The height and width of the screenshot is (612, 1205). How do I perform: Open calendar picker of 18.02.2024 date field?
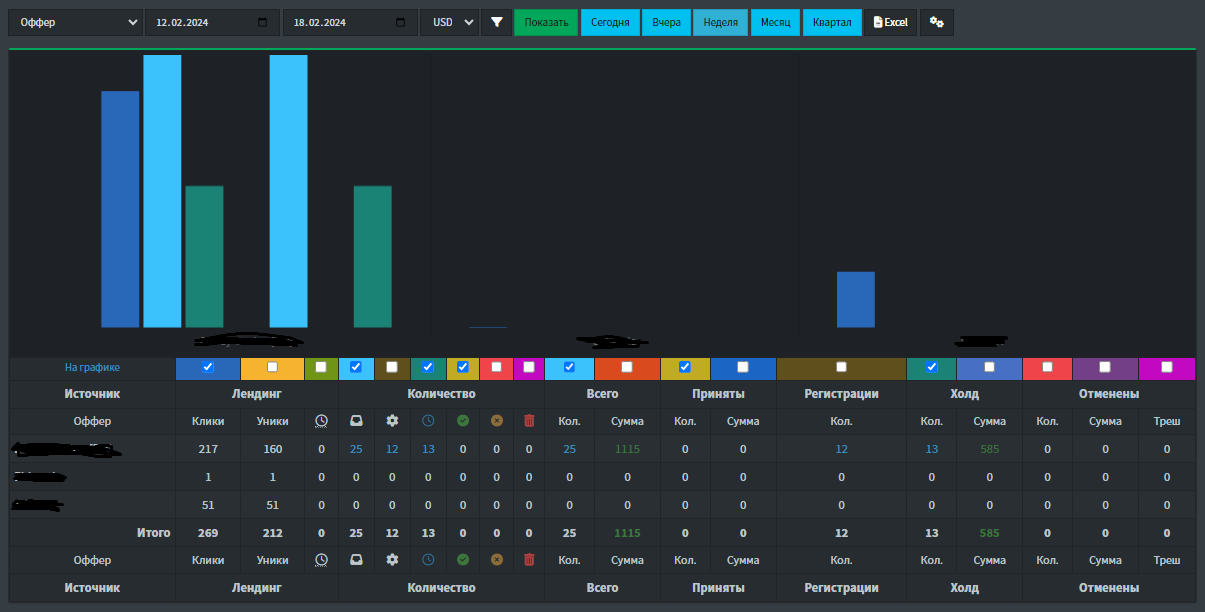click(x=401, y=22)
